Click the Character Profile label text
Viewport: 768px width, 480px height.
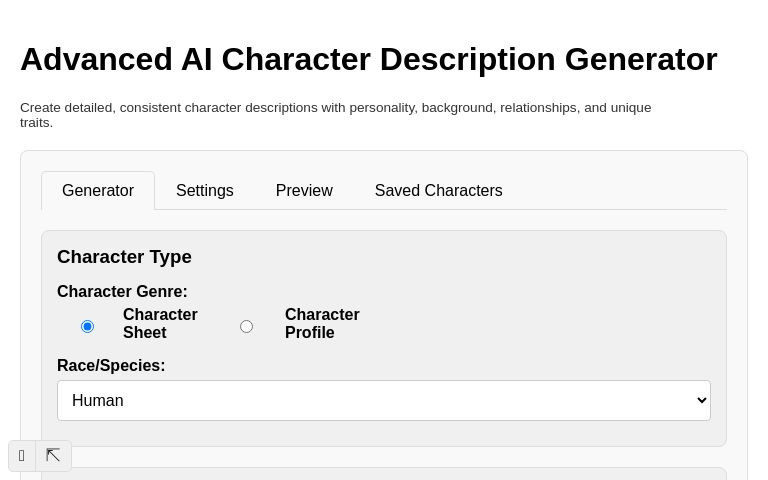322,323
